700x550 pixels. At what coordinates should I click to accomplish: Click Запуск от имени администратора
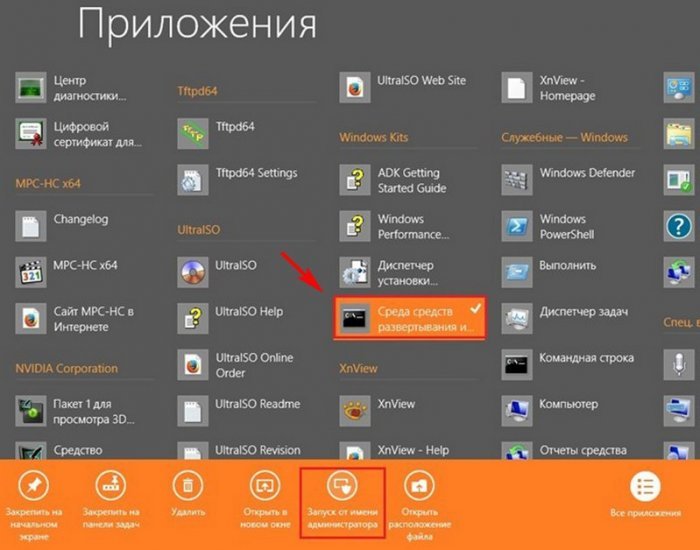point(342,502)
